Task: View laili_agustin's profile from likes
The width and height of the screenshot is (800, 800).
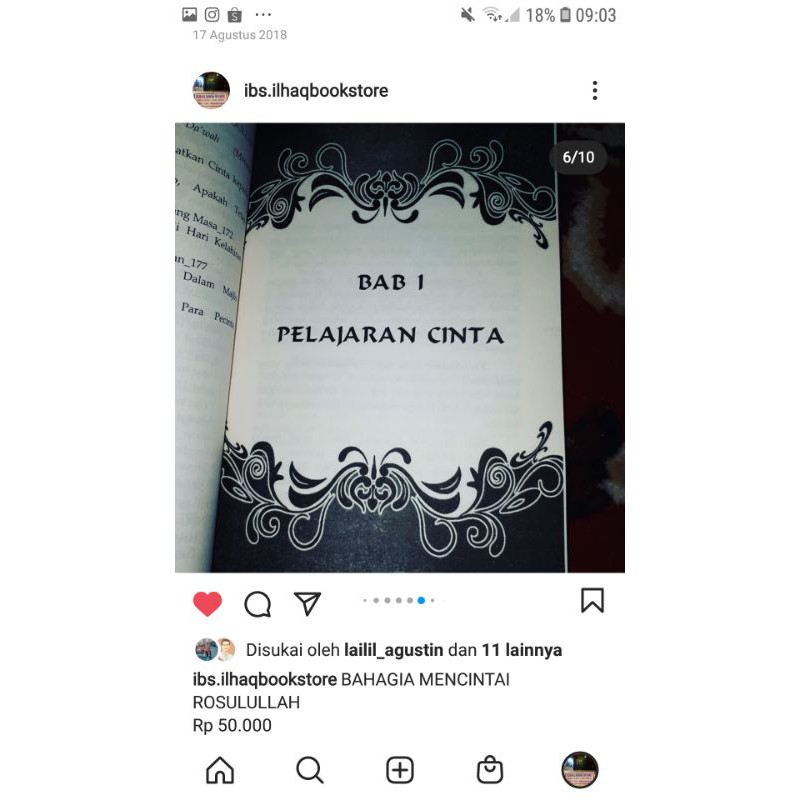Action: (394, 650)
